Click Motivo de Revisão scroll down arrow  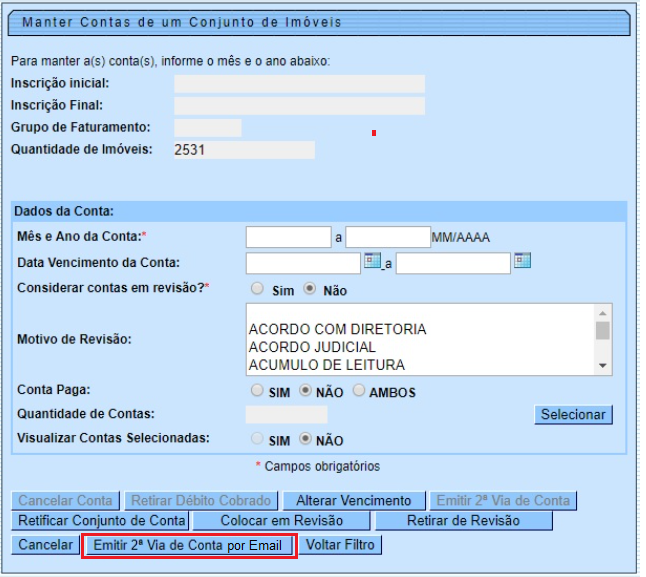pos(603,366)
